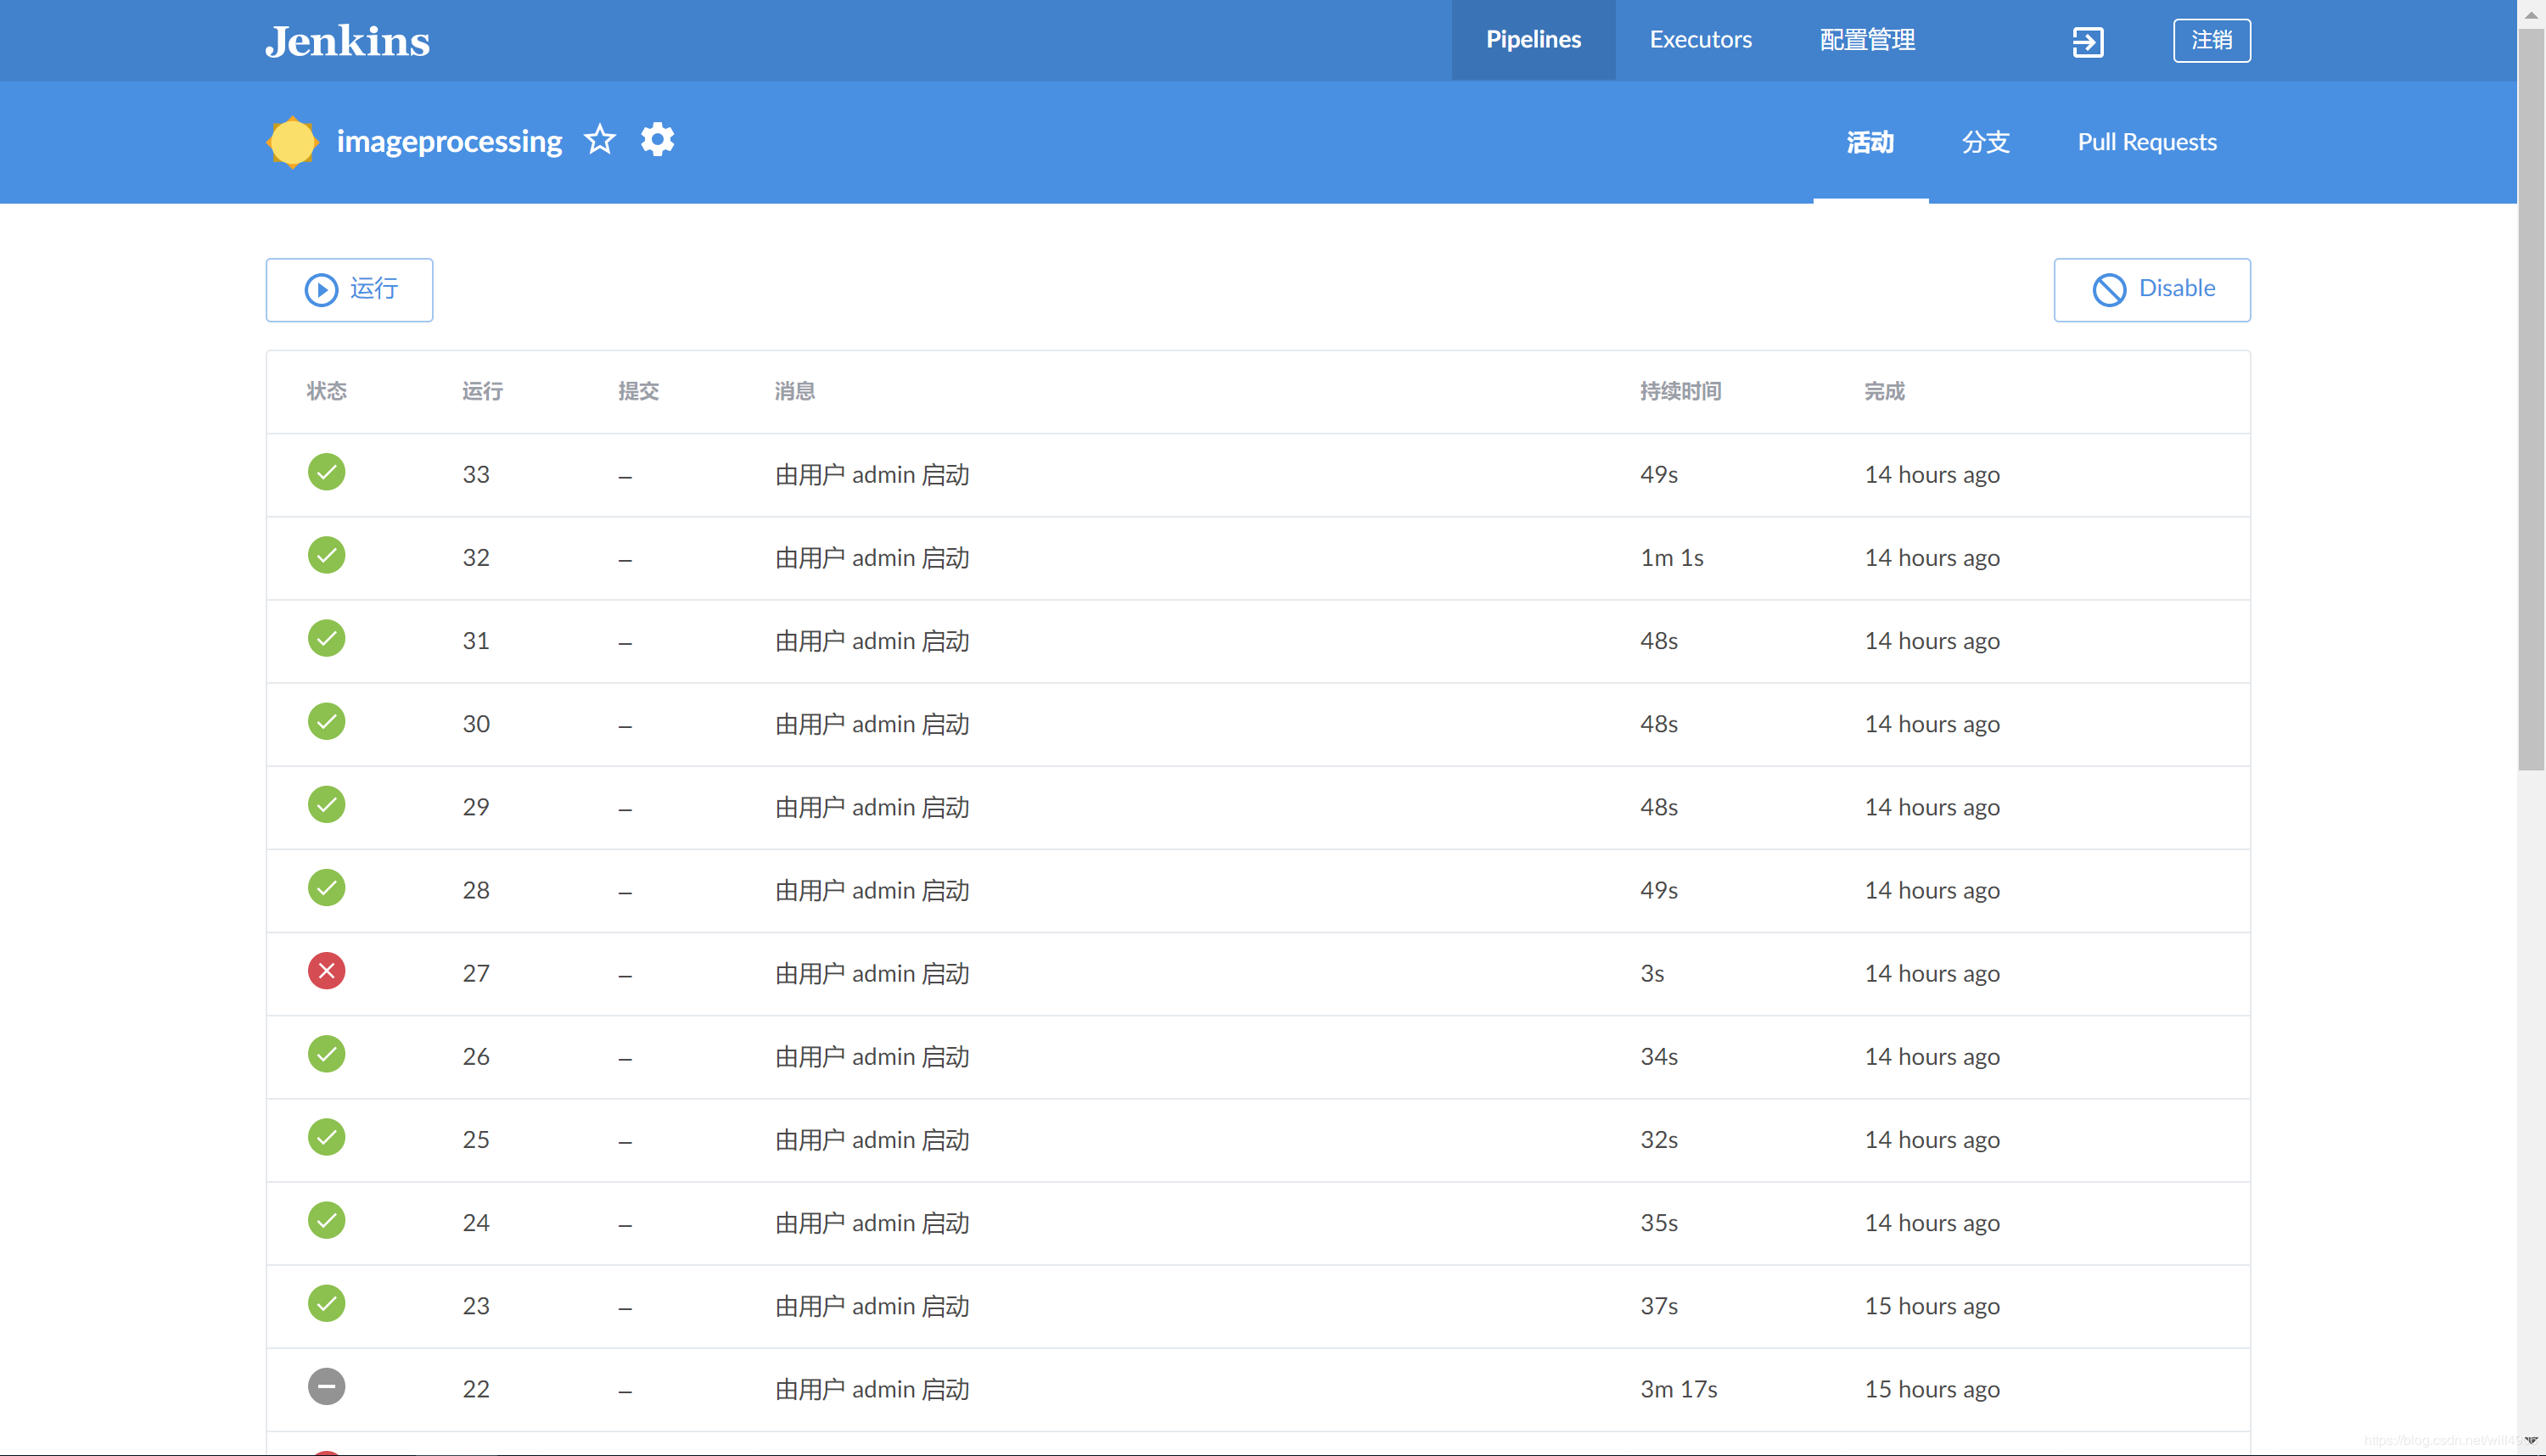Click the 完成 column header
2546x1456 pixels.
pyautogui.click(x=1884, y=391)
